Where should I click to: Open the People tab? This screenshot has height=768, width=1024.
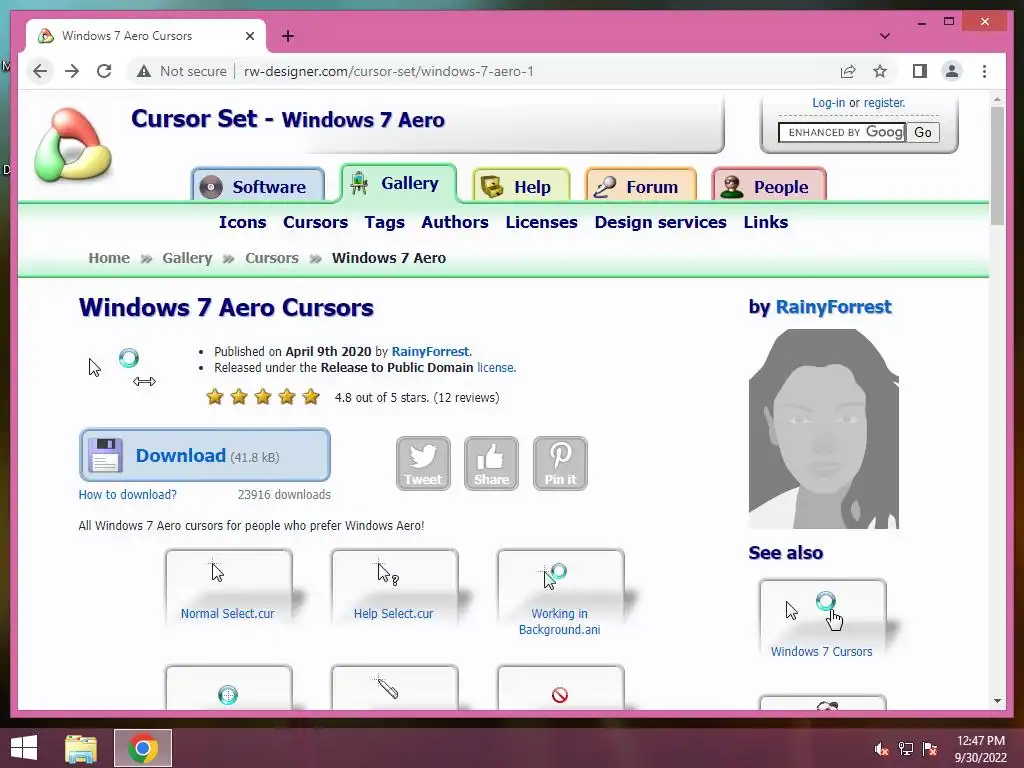769,186
